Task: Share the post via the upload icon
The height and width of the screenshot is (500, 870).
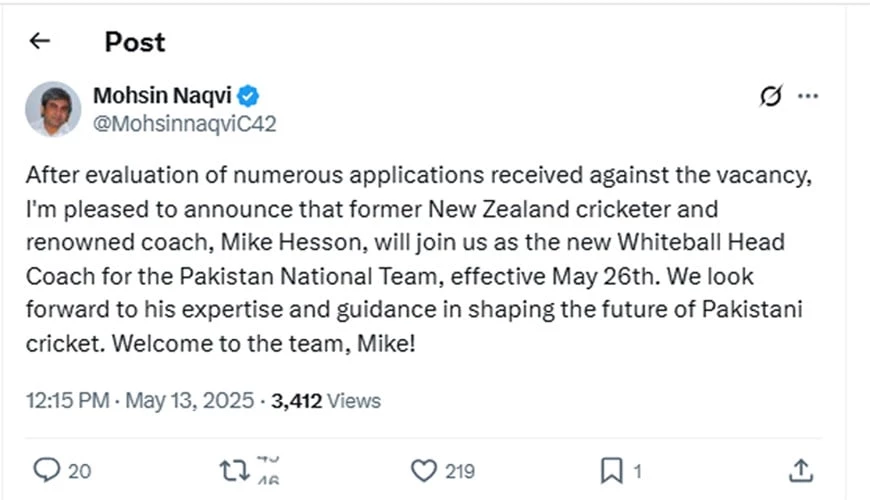Action: (800, 469)
